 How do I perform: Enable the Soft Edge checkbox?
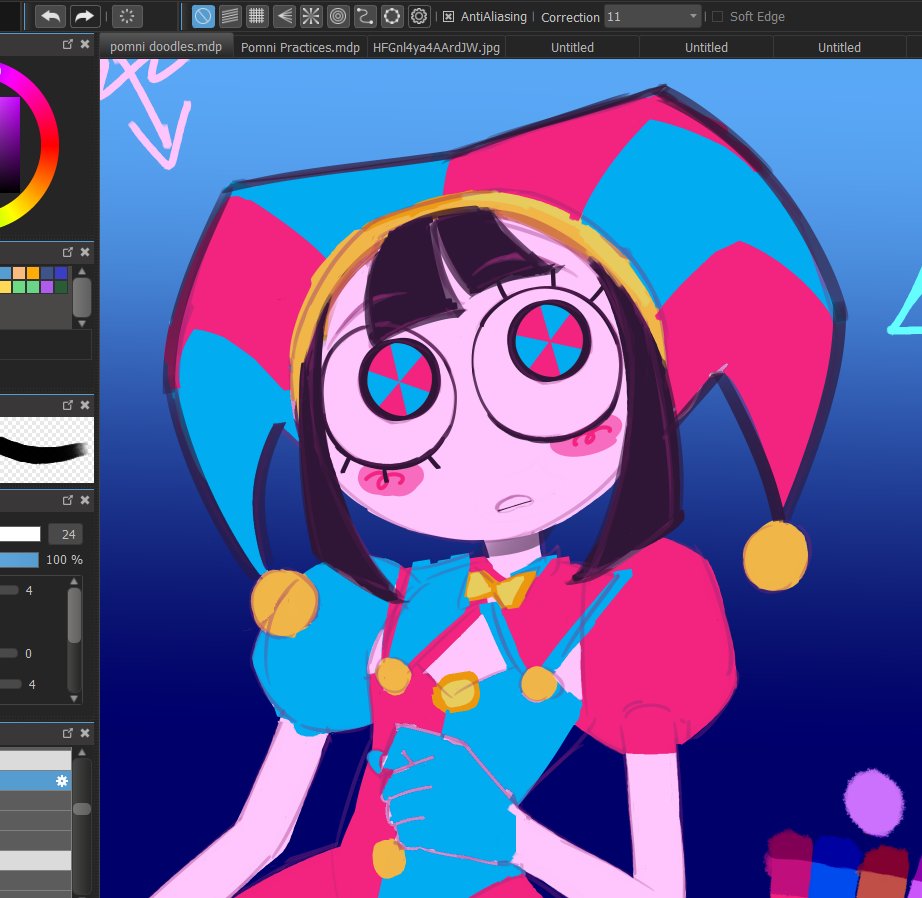point(717,16)
